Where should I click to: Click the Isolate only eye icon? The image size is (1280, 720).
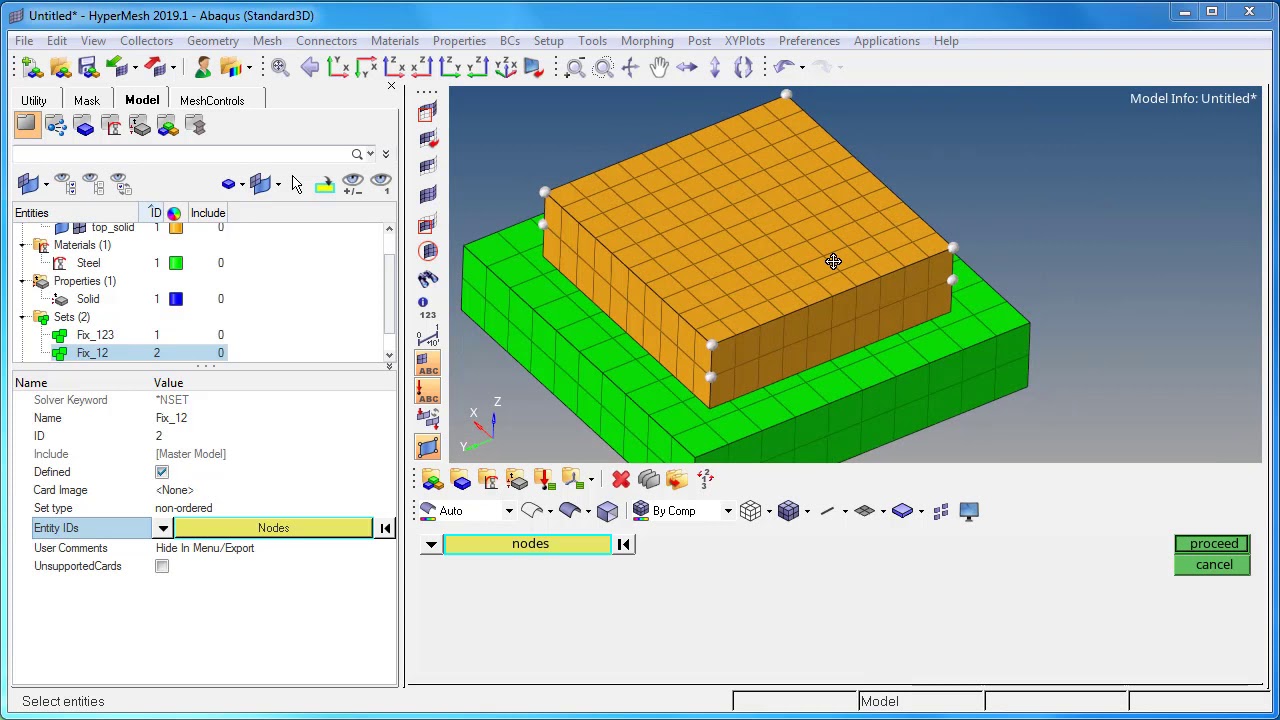[x=380, y=183]
